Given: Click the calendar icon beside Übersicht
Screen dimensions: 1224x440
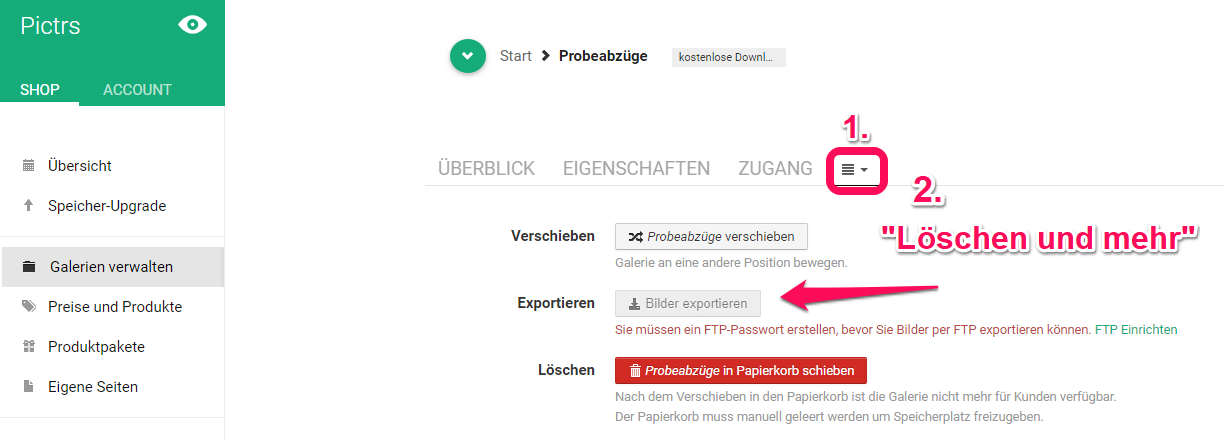Looking at the screenshot, I should click(x=28, y=166).
